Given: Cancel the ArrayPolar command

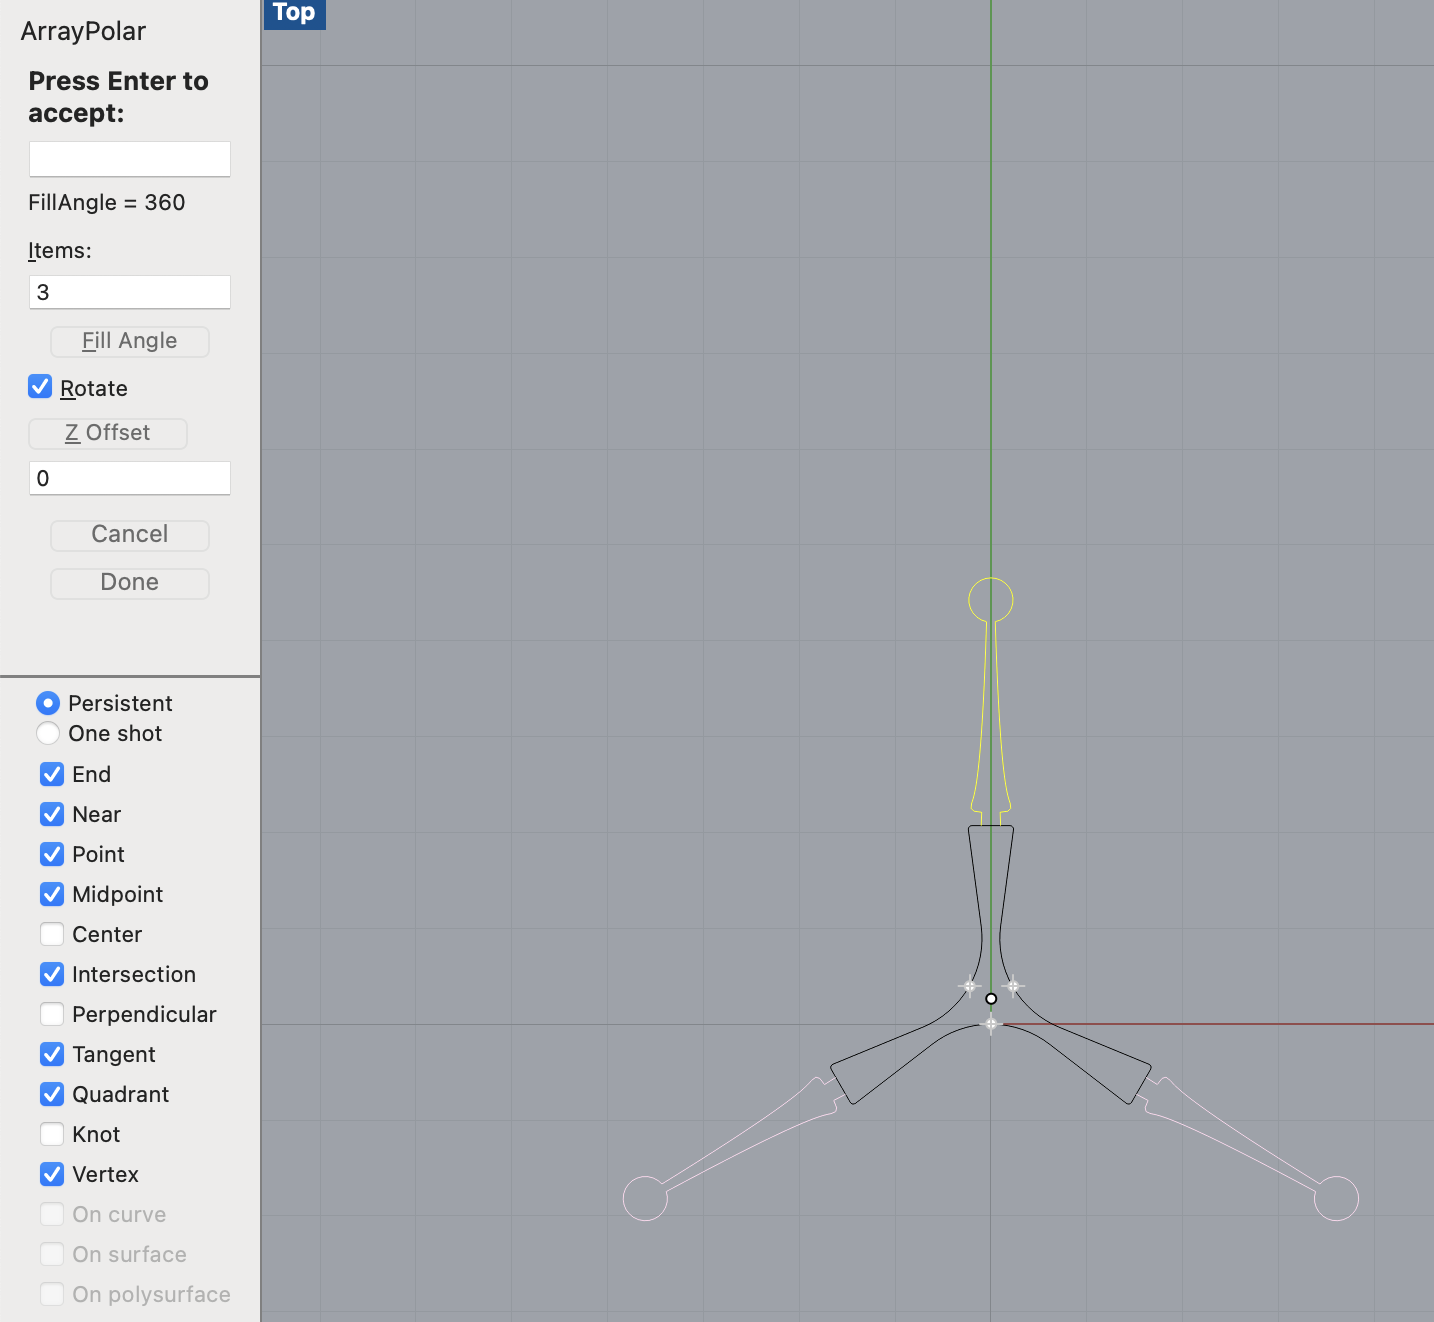Looking at the screenshot, I should (x=129, y=534).
